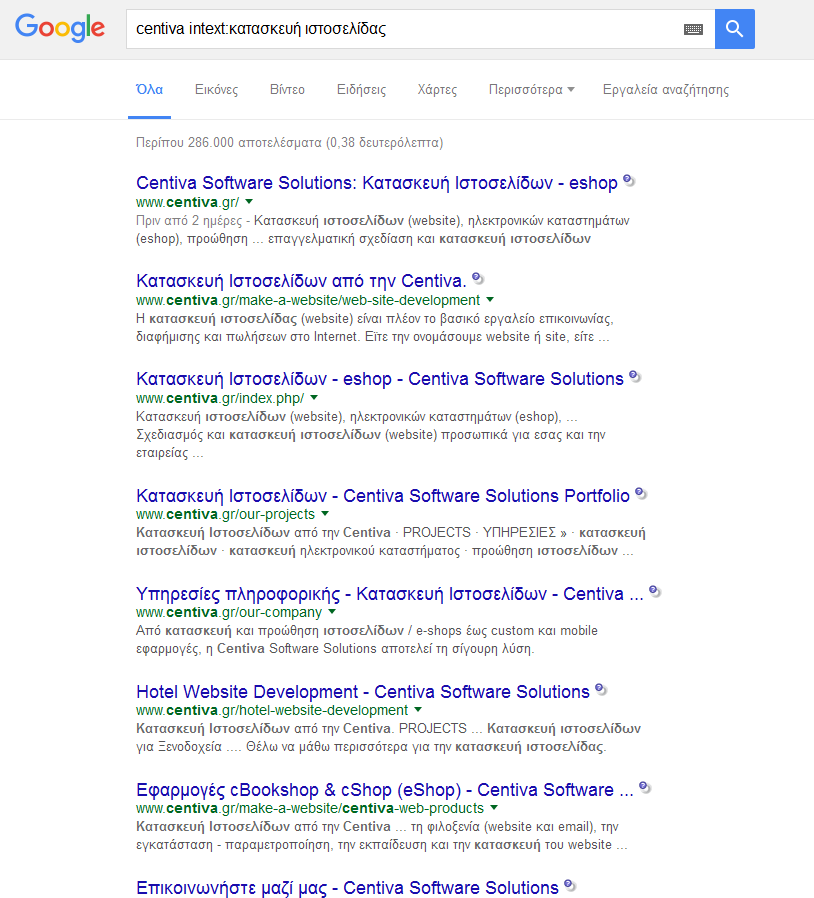Expand arrow next to centiva.gr/index.php/ URL
This screenshot has height=898, width=814.
[x=314, y=397]
